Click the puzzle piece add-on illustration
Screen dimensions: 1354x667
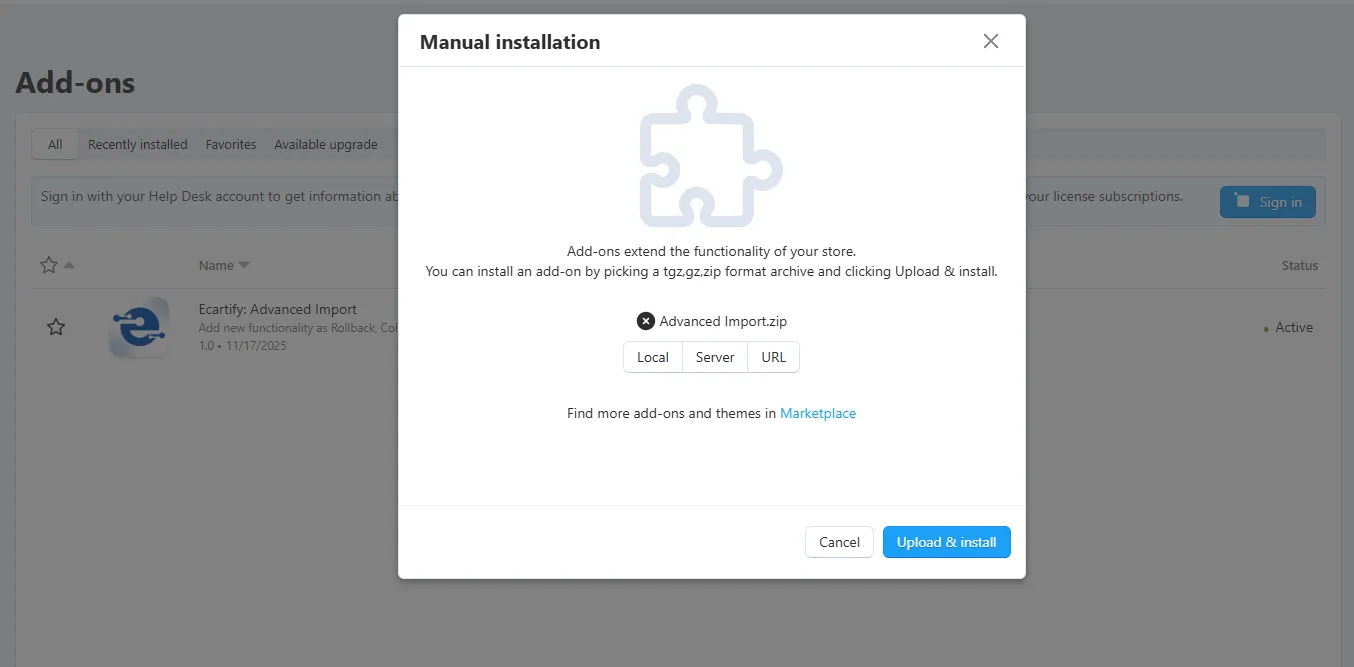[711, 155]
